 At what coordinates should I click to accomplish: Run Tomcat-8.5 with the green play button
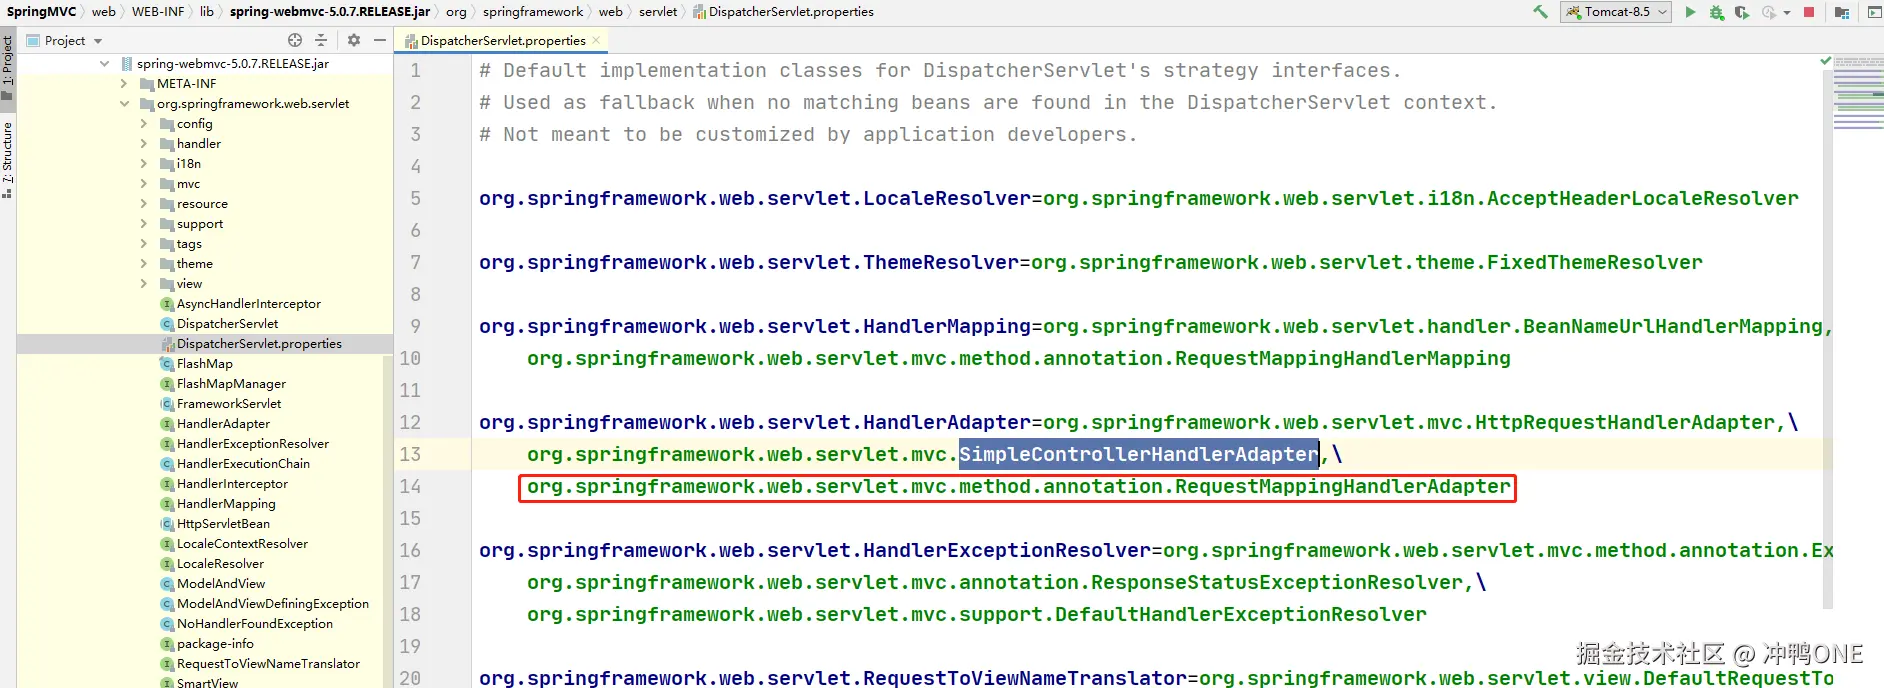pyautogui.click(x=1690, y=12)
